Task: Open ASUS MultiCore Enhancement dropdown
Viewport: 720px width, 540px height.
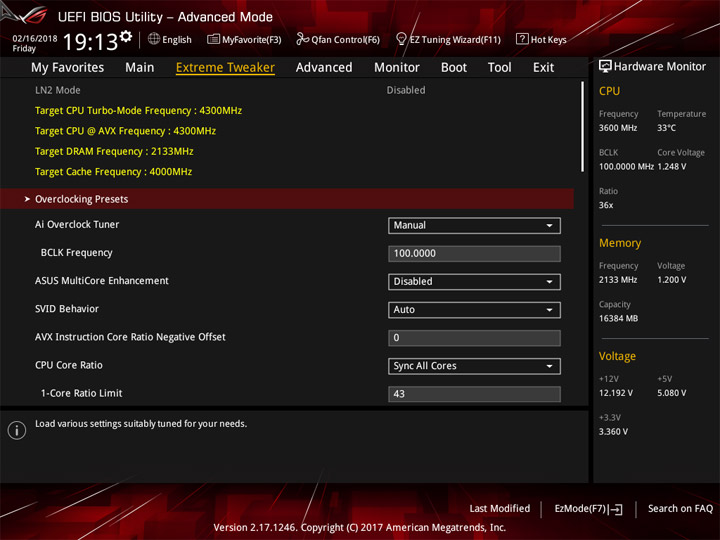Action: (x=474, y=281)
